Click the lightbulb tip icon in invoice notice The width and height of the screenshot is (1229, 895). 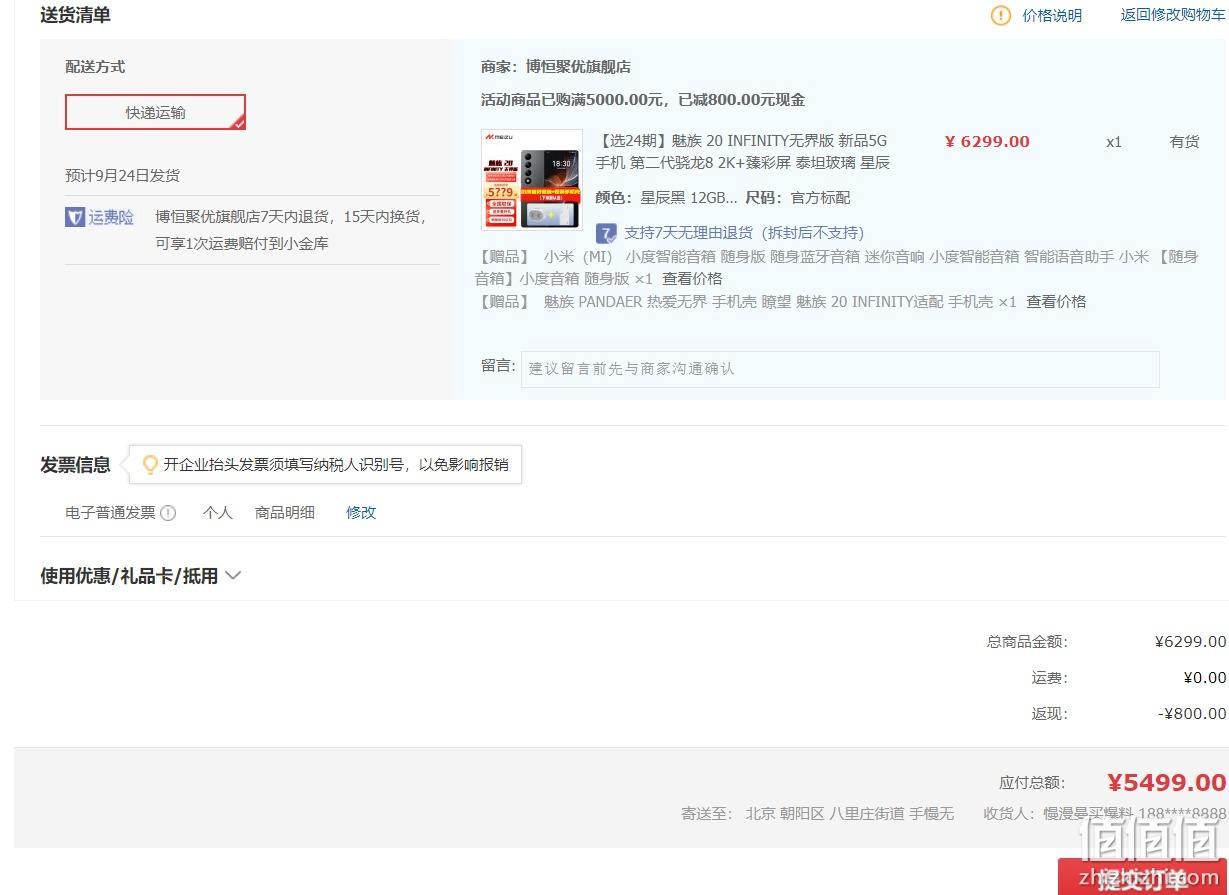click(150, 465)
